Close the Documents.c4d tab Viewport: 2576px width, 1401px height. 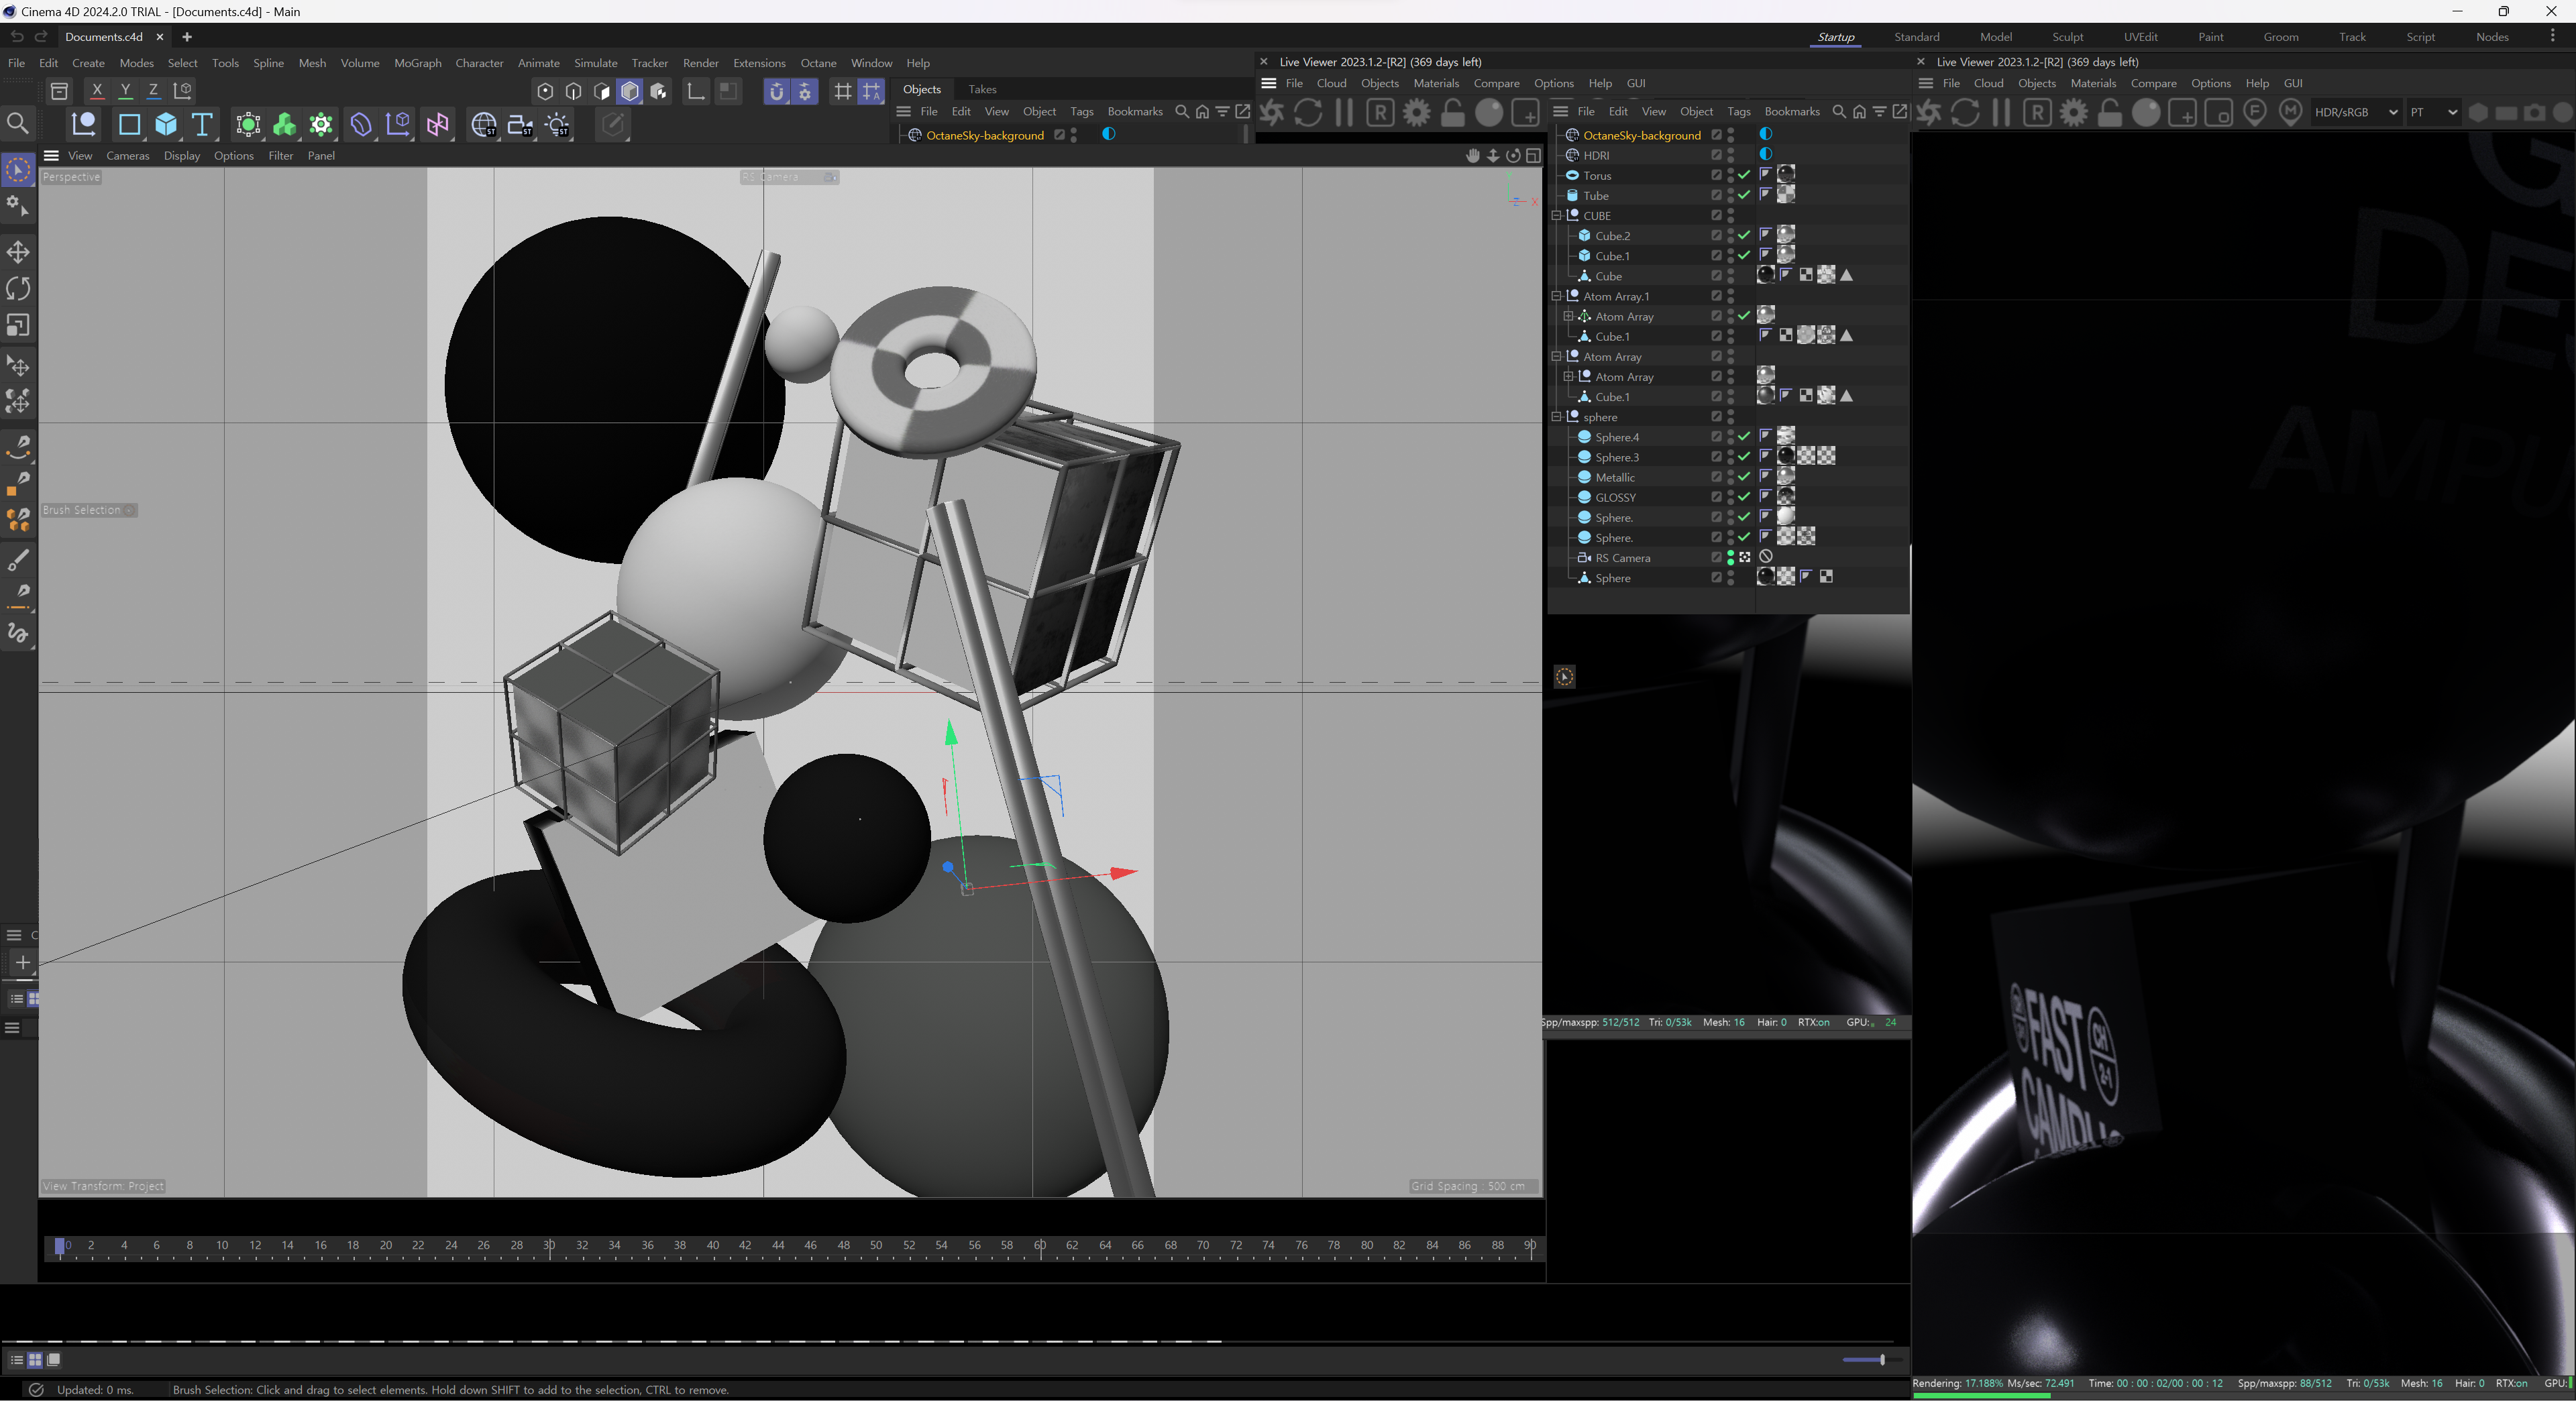click(159, 37)
